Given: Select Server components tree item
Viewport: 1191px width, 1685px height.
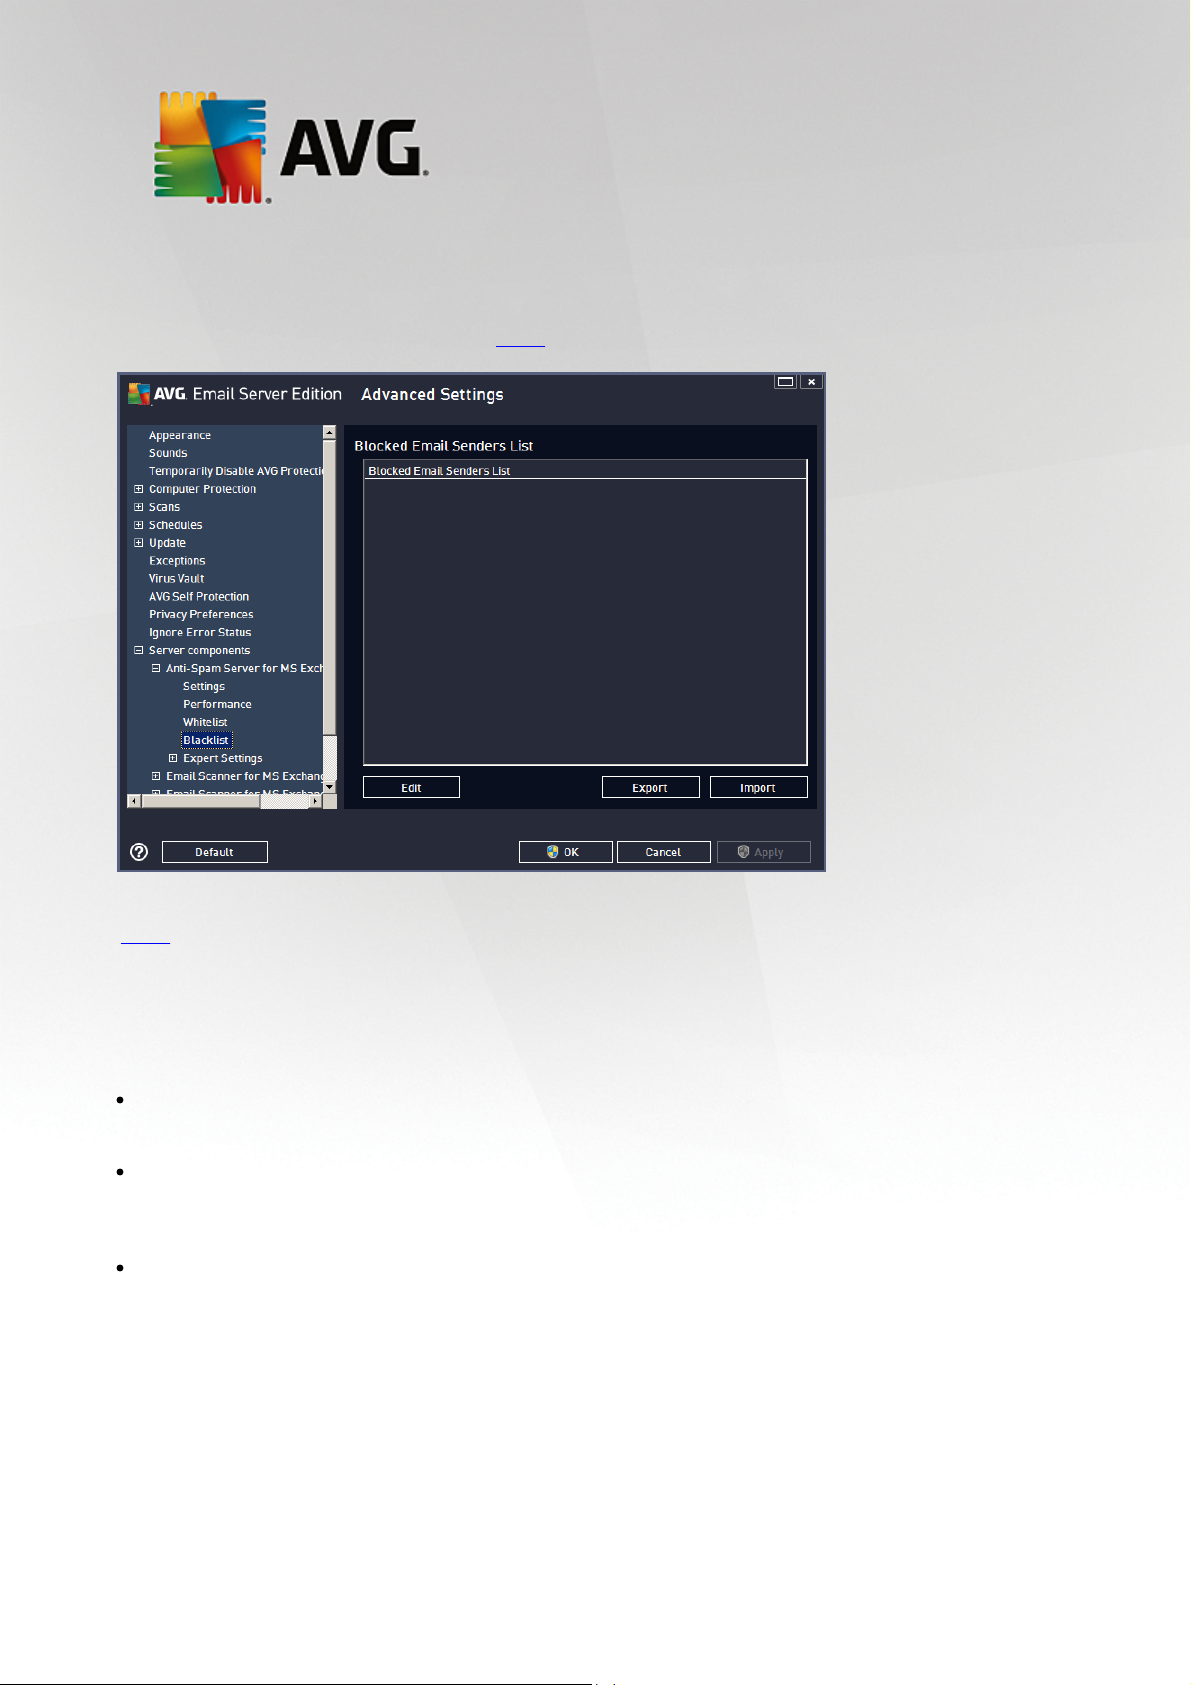Looking at the screenshot, I should tap(199, 651).
